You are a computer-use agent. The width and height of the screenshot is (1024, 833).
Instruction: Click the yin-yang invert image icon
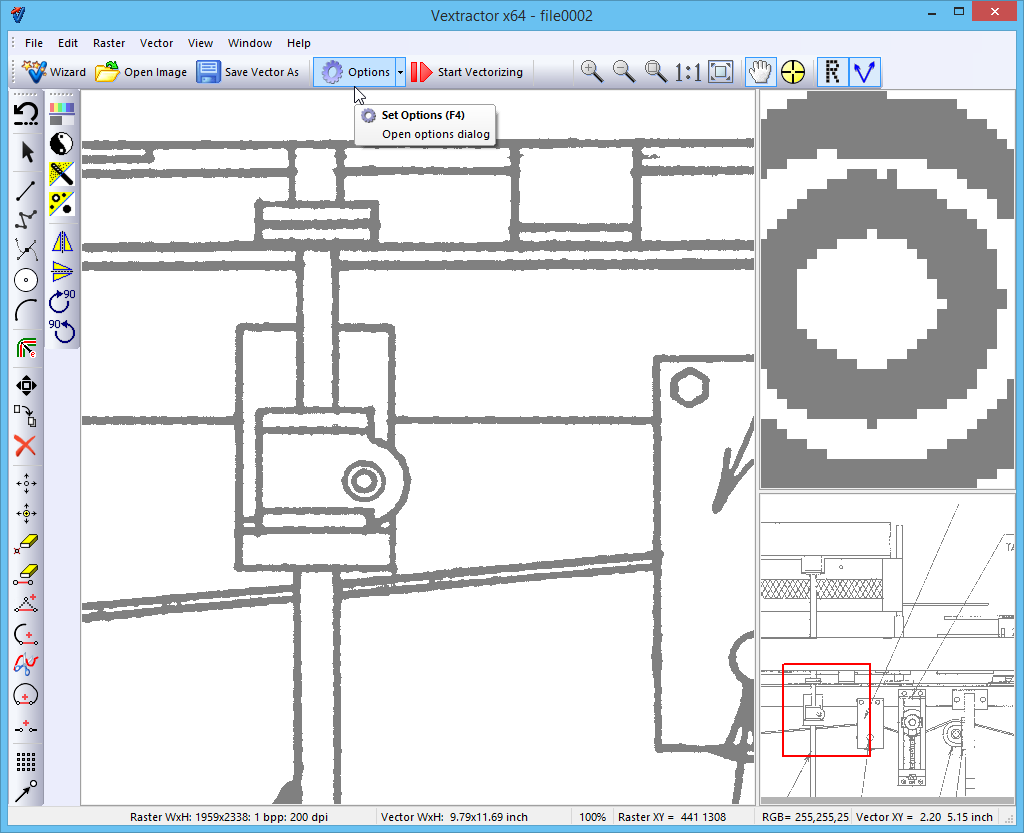tap(62, 143)
